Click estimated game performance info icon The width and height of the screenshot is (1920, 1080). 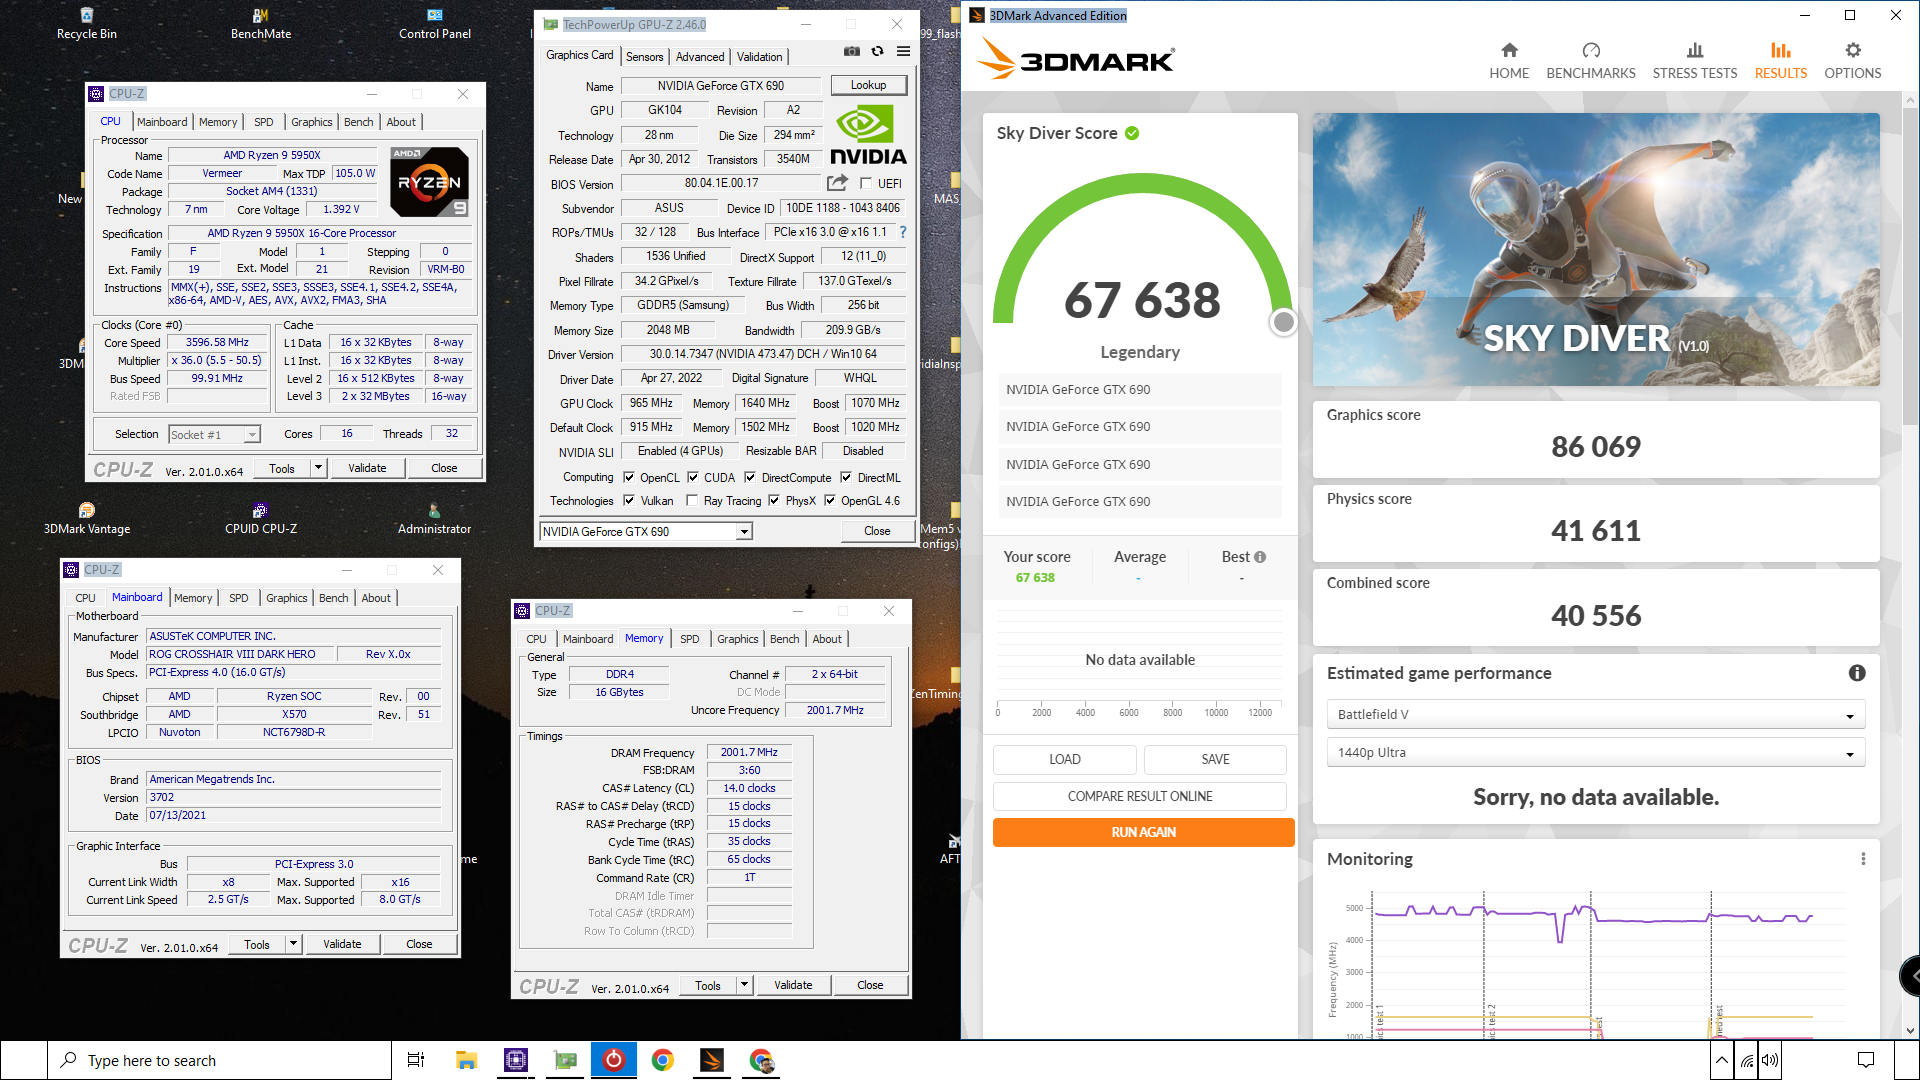[x=1857, y=673]
